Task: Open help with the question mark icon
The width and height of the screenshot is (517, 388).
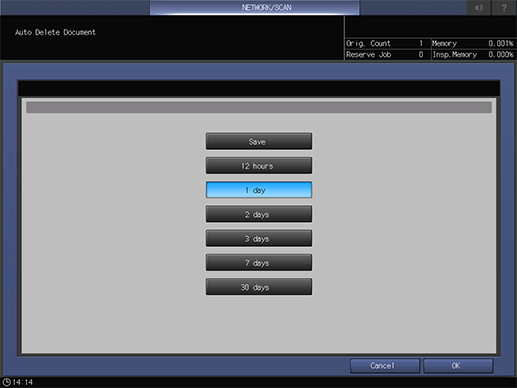Action: click(x=504, y=7)
